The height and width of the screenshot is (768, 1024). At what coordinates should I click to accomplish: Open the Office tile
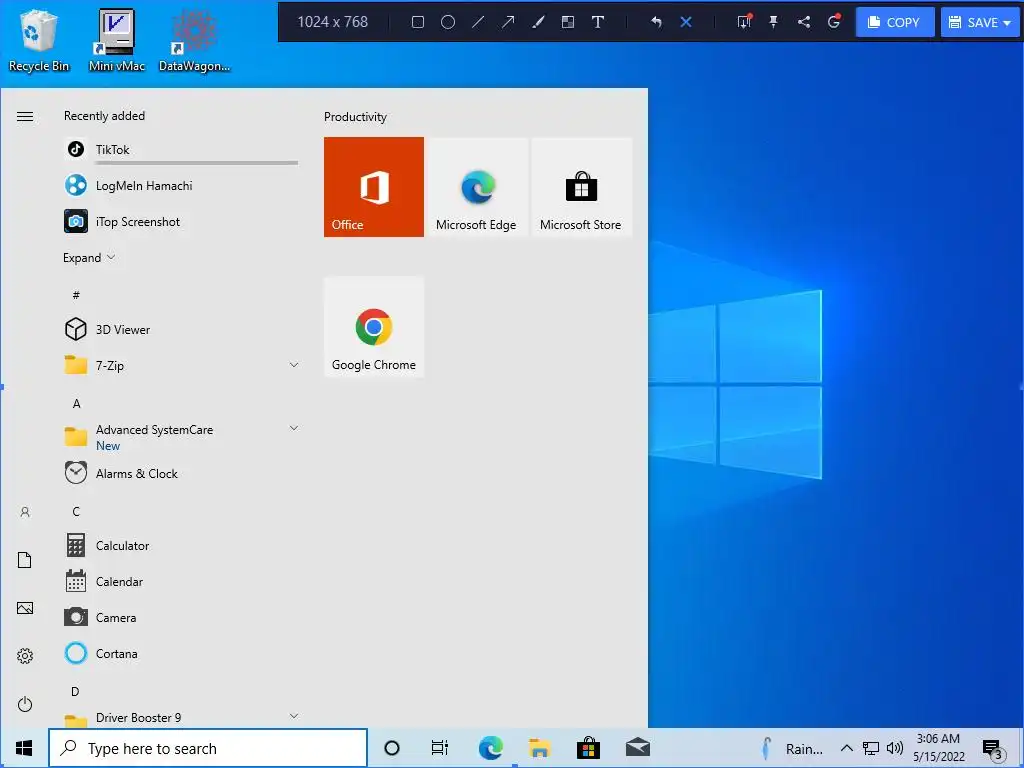(374, 187)
